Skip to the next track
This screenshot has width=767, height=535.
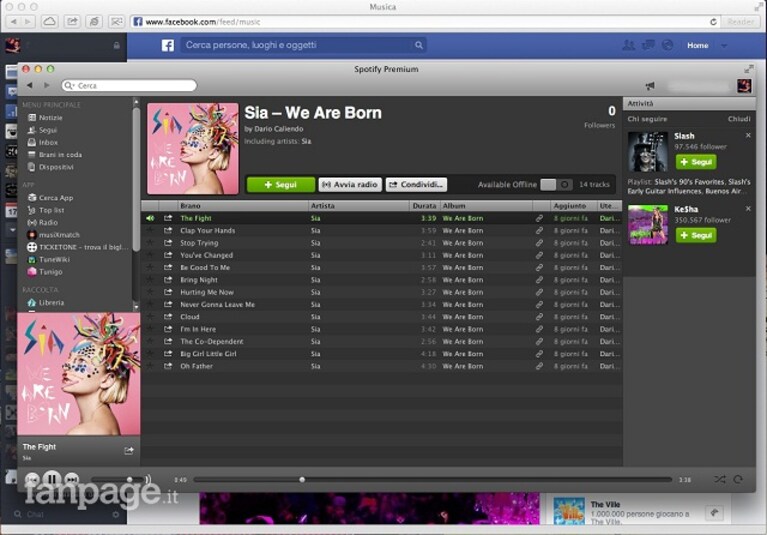pos(71,479)
